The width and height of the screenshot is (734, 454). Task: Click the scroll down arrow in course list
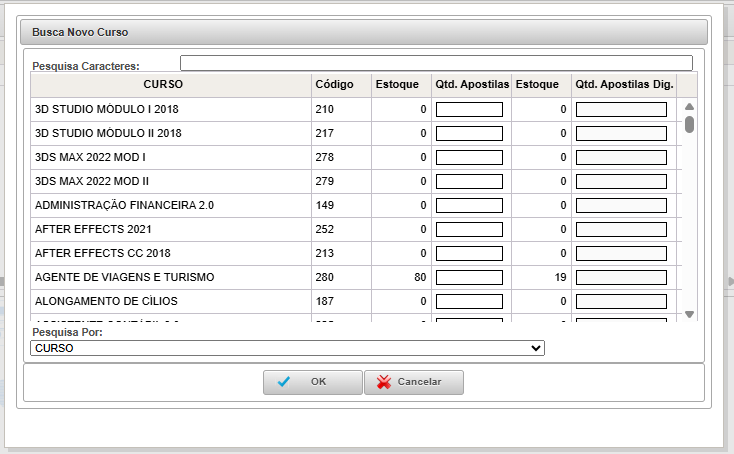pyautogui.click(x=689, y=314)
